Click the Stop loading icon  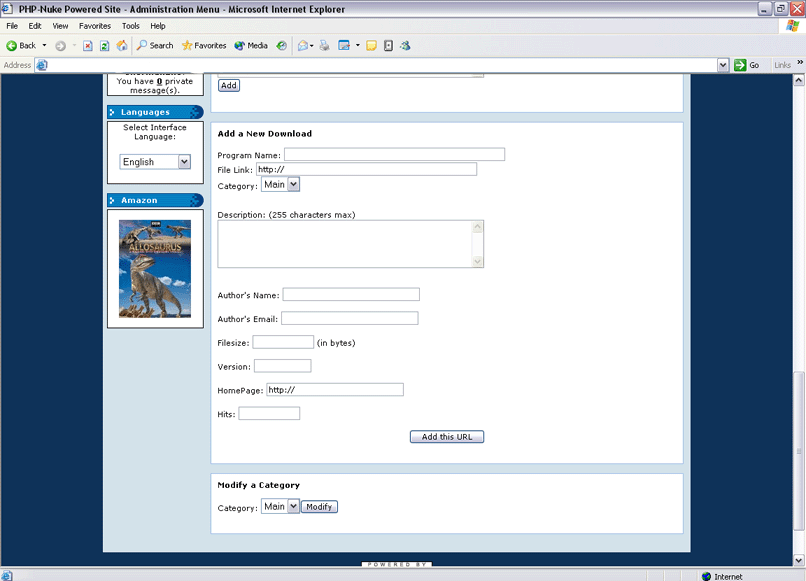pyautogui.click(x=88, y=45)
